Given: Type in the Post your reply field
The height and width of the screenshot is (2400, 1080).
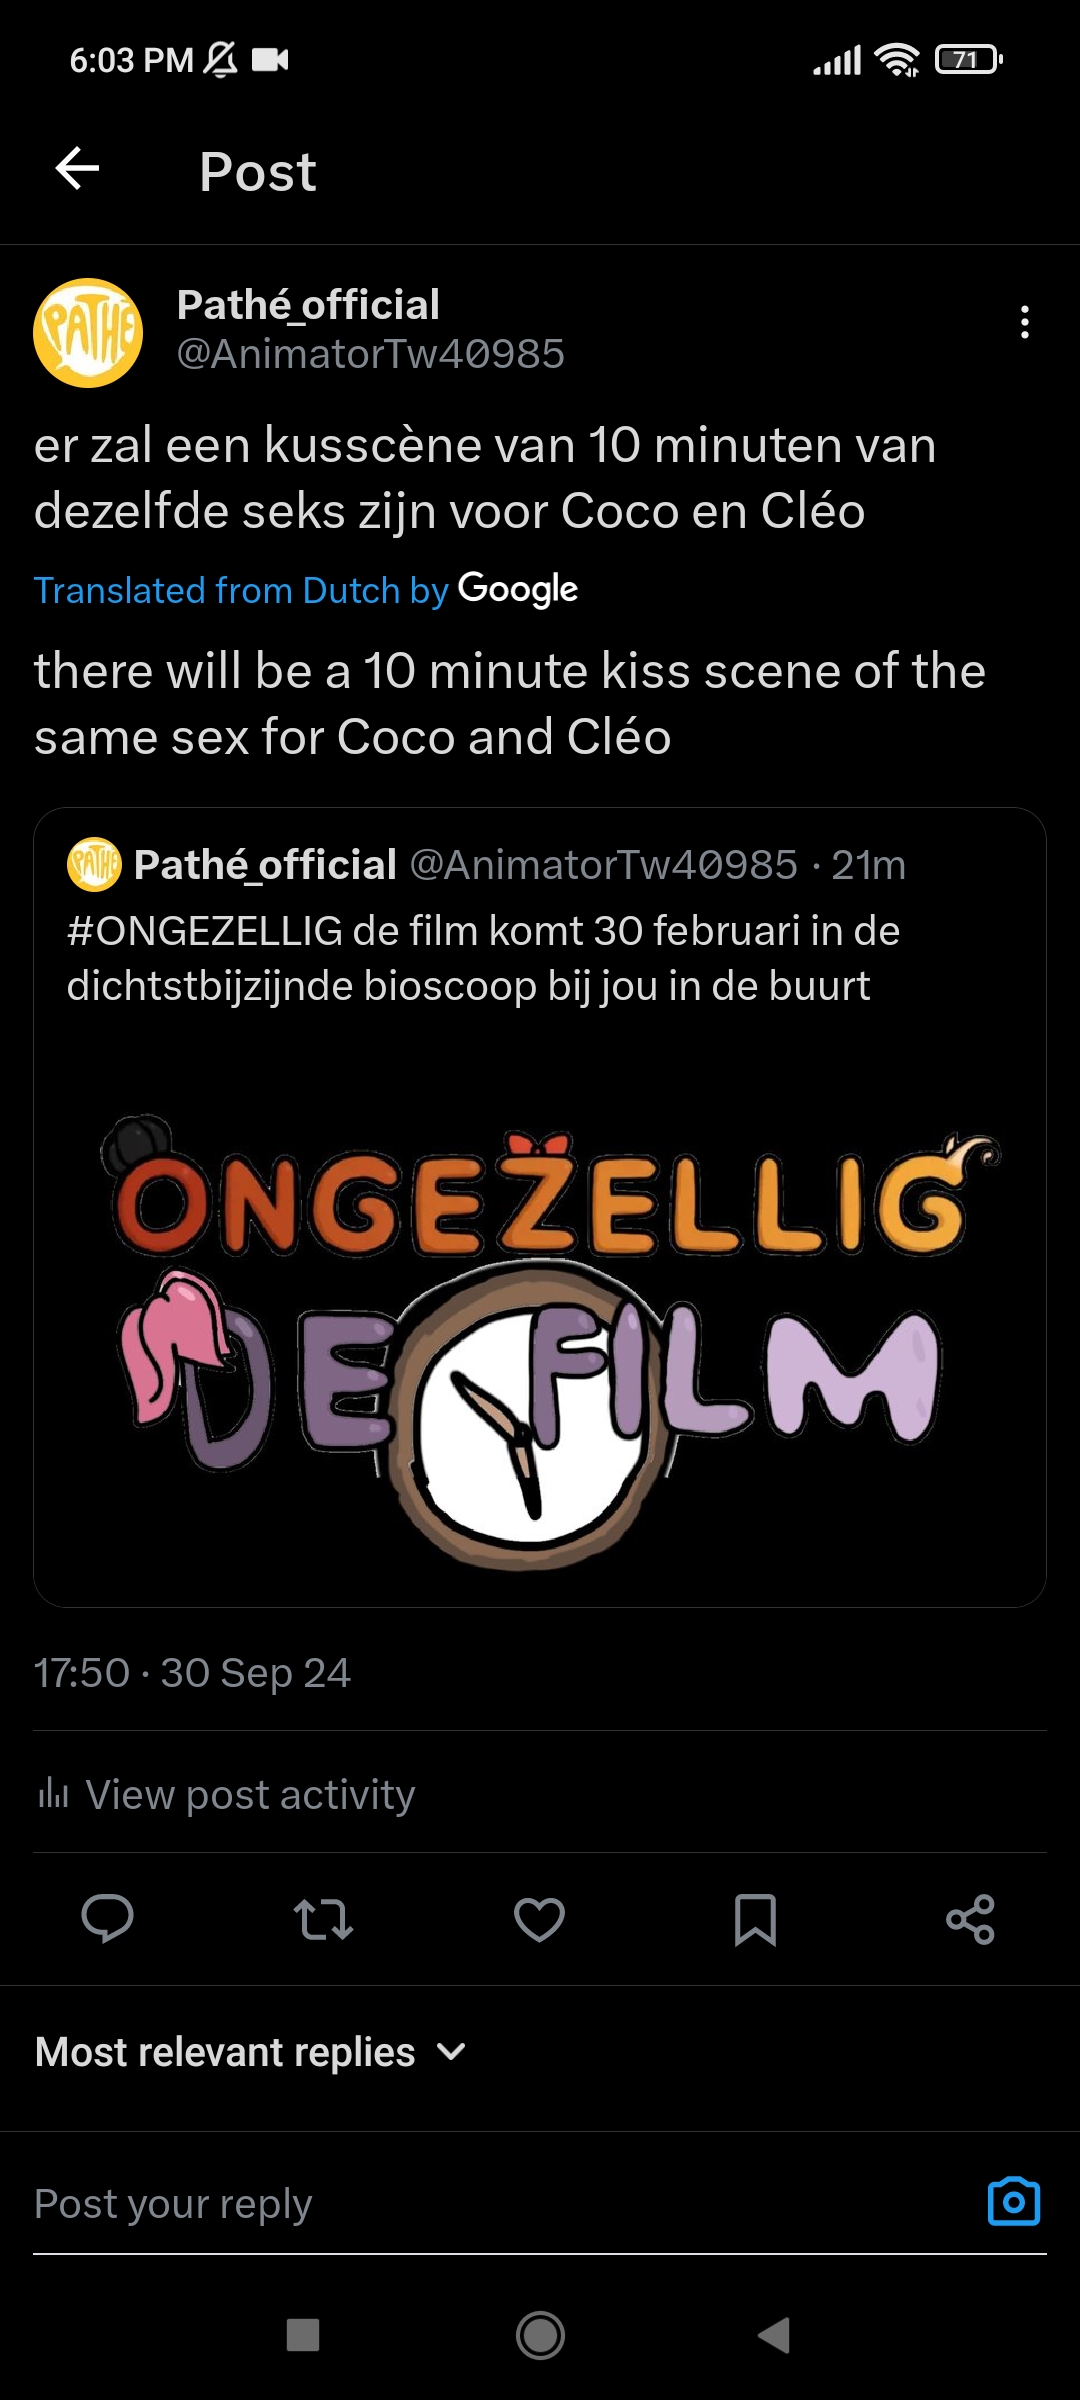Looking at the screenshot, I should point(480,2203).
